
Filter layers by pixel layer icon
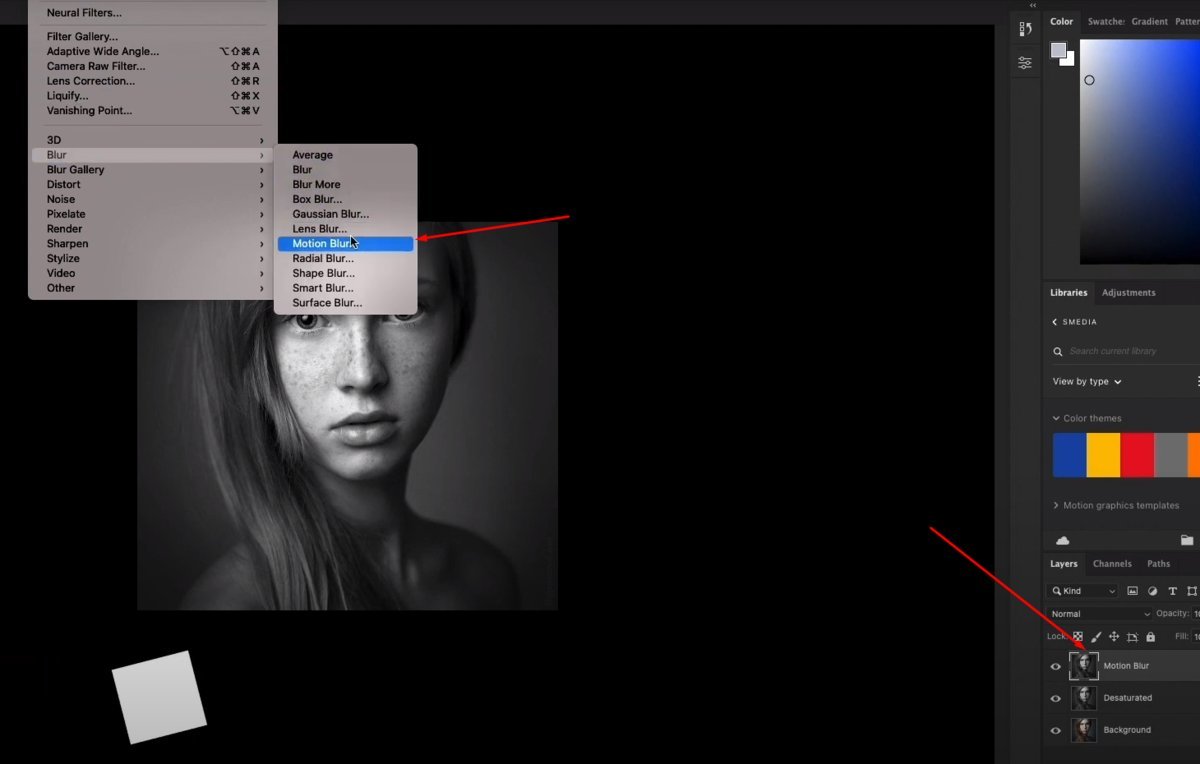click(1133, 591)
